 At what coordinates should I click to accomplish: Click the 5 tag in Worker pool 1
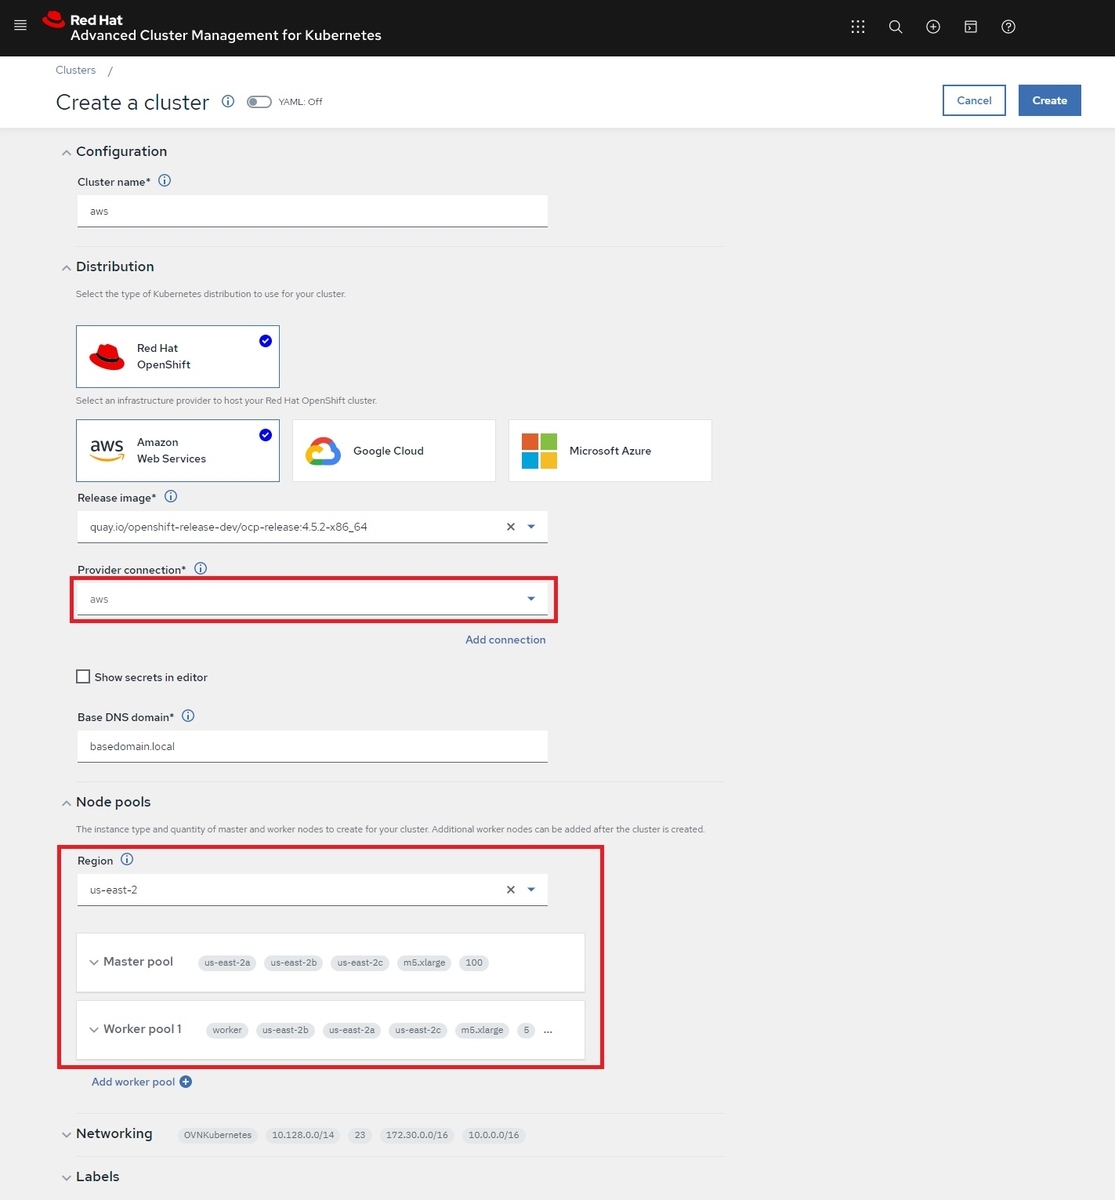point(526,1030)
